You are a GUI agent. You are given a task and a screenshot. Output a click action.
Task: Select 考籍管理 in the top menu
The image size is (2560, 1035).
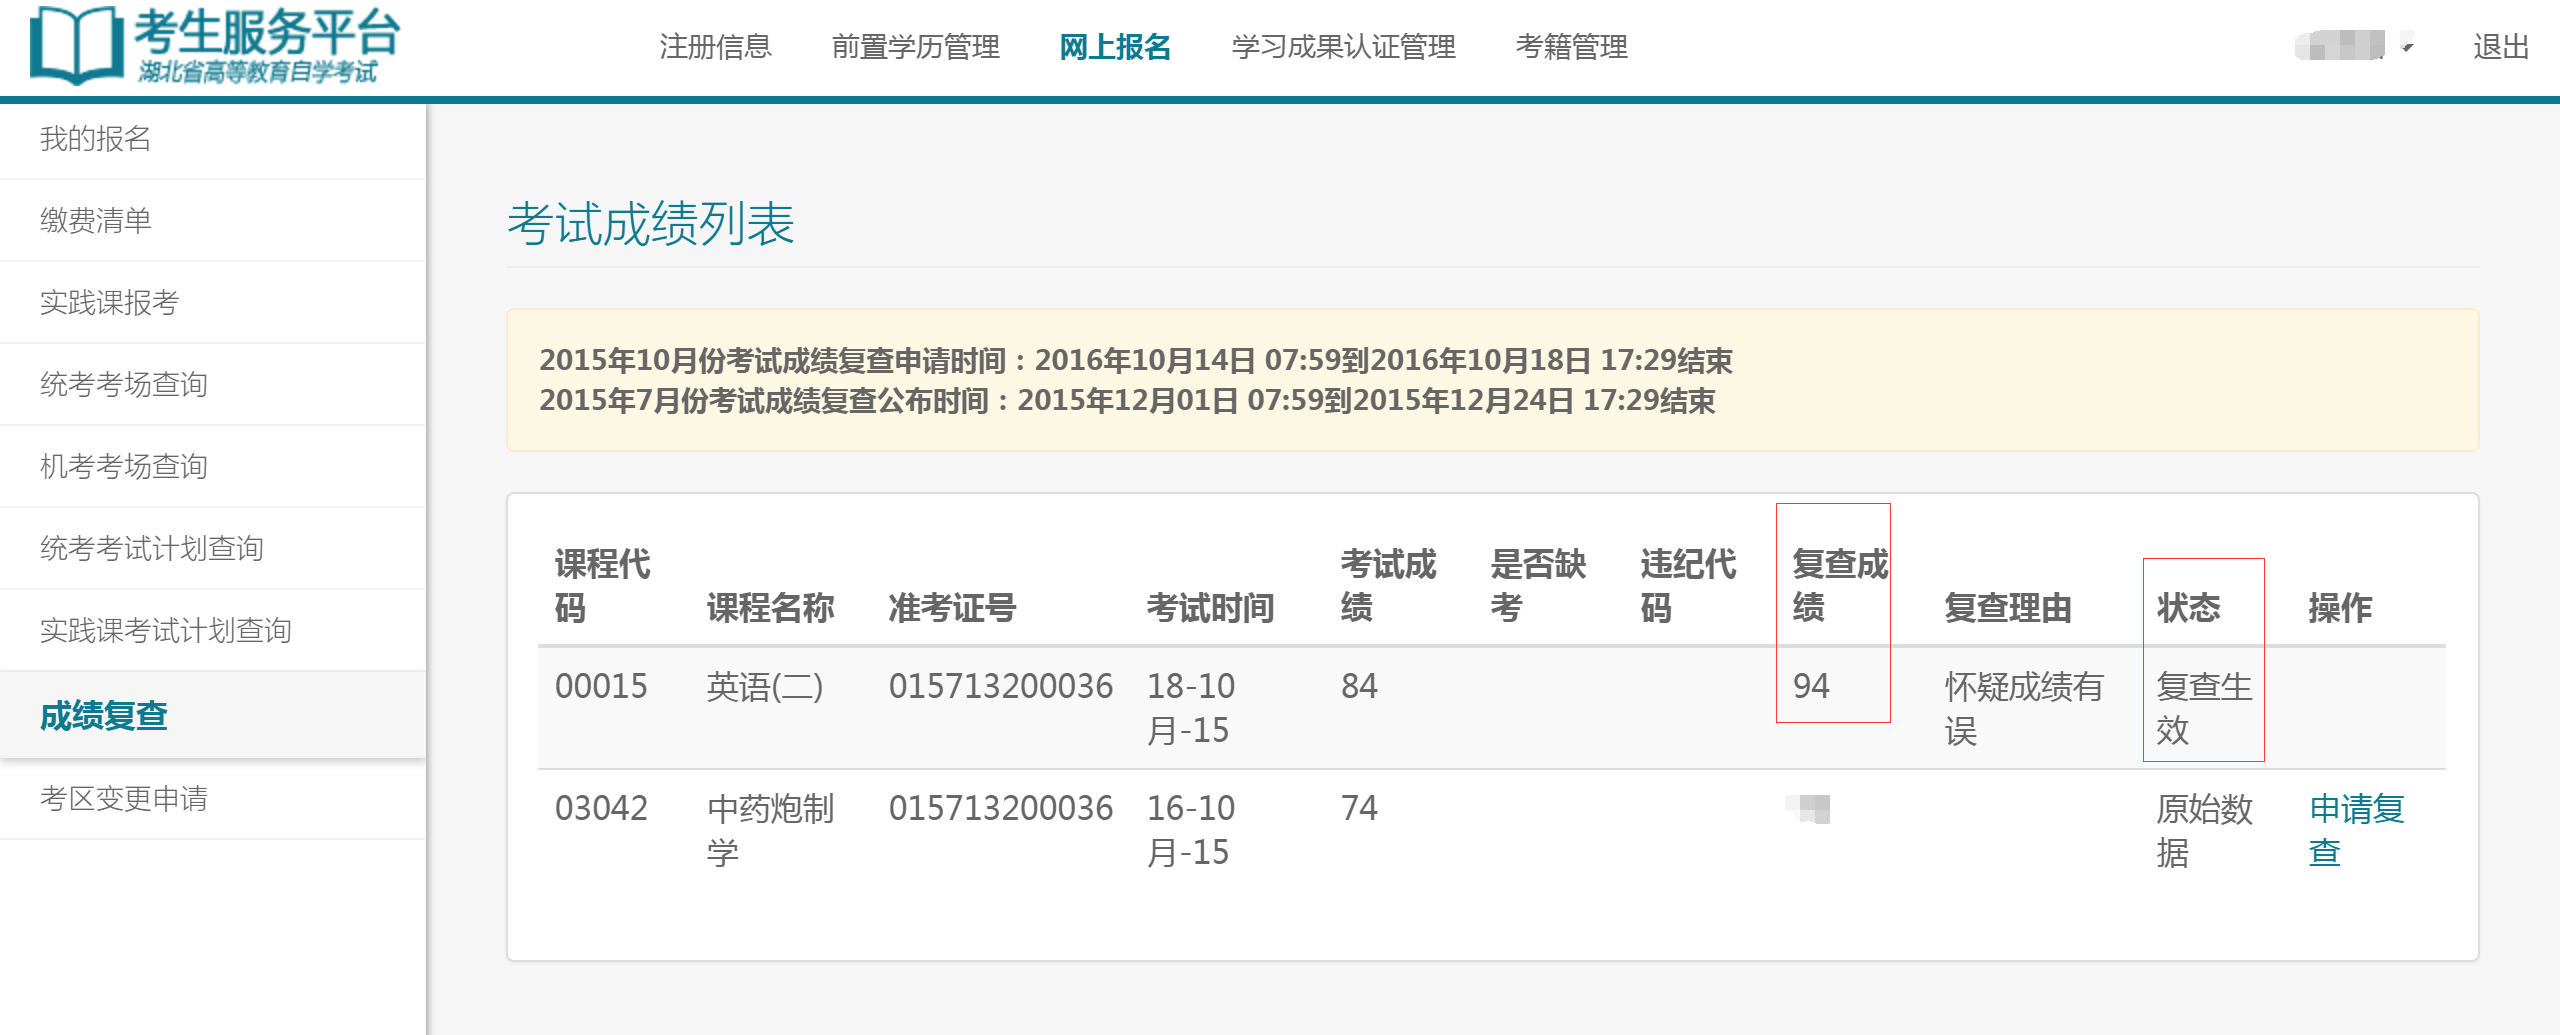coord(1573,46)
